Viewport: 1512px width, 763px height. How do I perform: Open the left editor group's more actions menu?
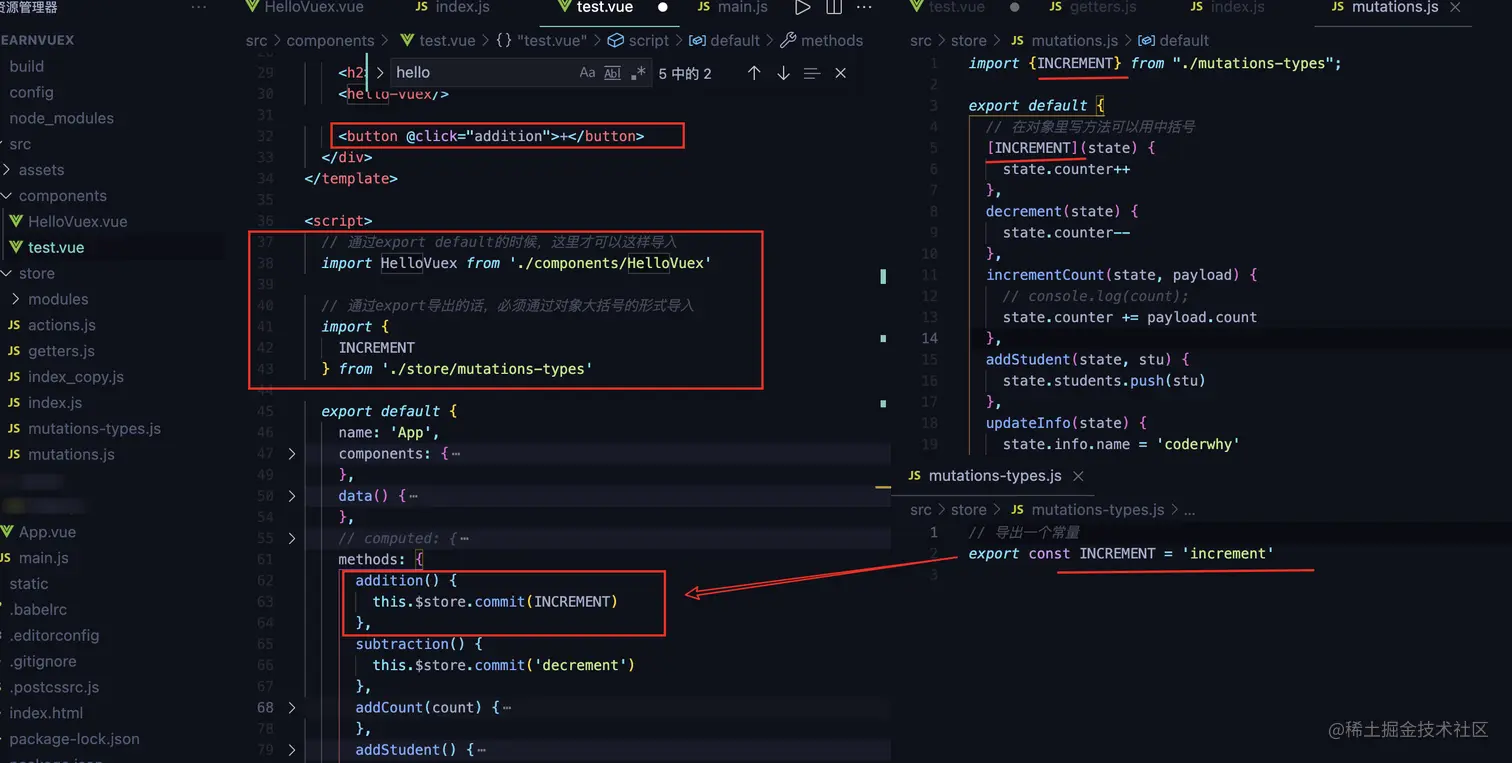(865, 8)
